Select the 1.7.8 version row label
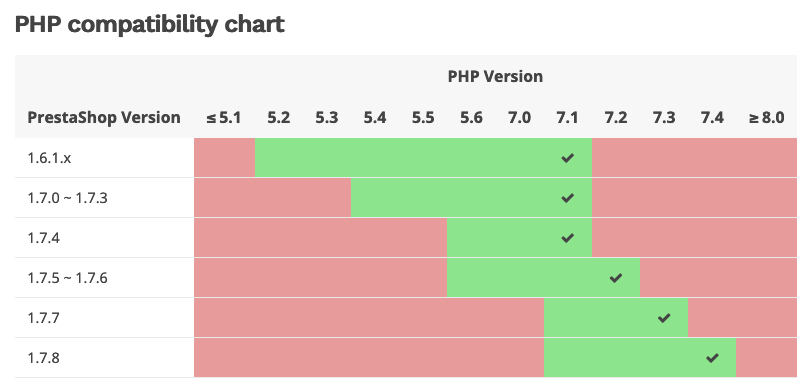Image resolution: width=810 pixels, height=384 pixels. pos(43,358)
